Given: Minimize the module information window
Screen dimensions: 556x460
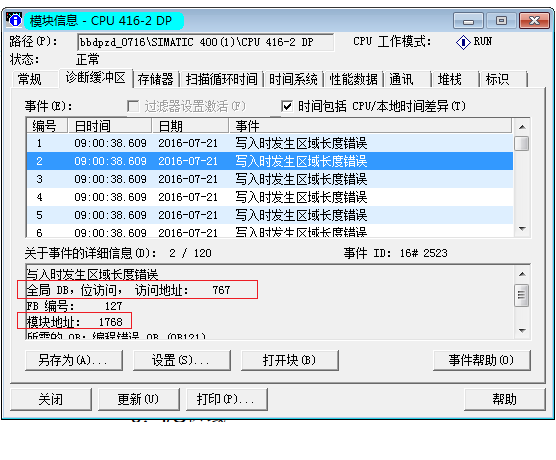Looking at the screenshot, I should click(468, 21).
